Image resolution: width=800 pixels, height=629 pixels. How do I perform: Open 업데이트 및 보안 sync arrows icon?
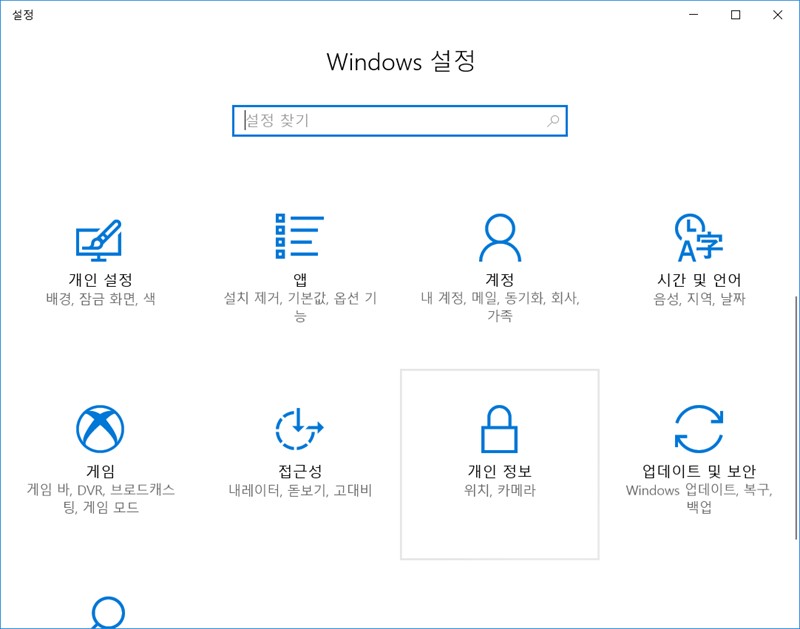pyautogui.click(x=699, y=429)
